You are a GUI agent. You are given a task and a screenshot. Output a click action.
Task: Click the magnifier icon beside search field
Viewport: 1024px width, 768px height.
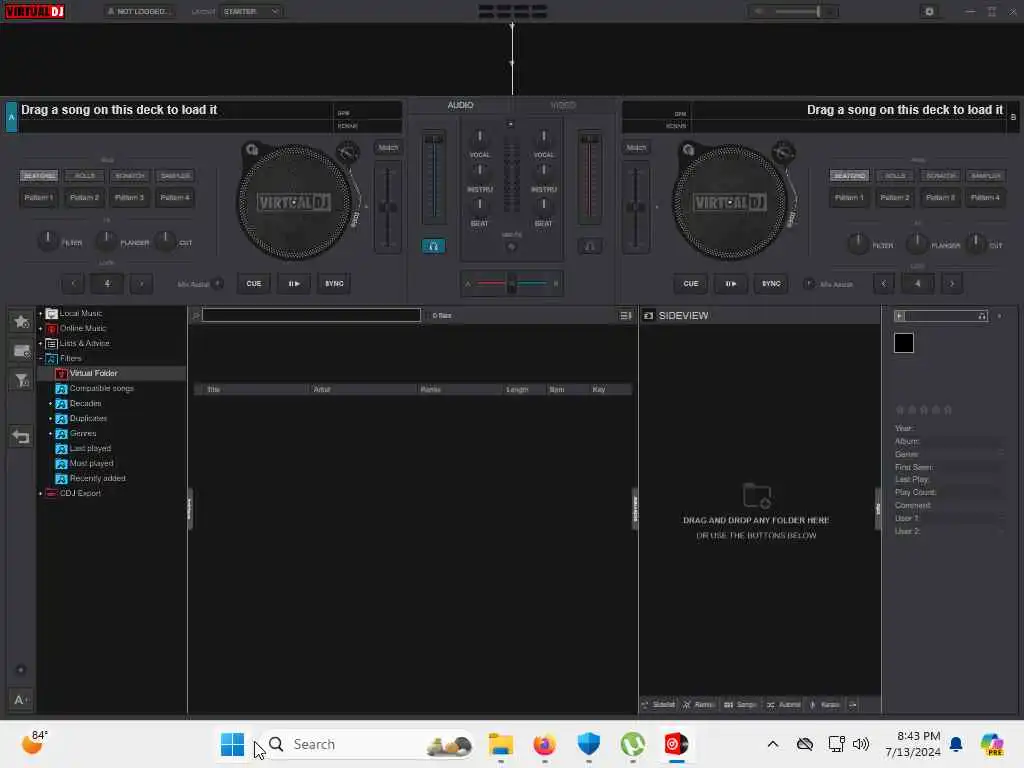pos(195,315)
